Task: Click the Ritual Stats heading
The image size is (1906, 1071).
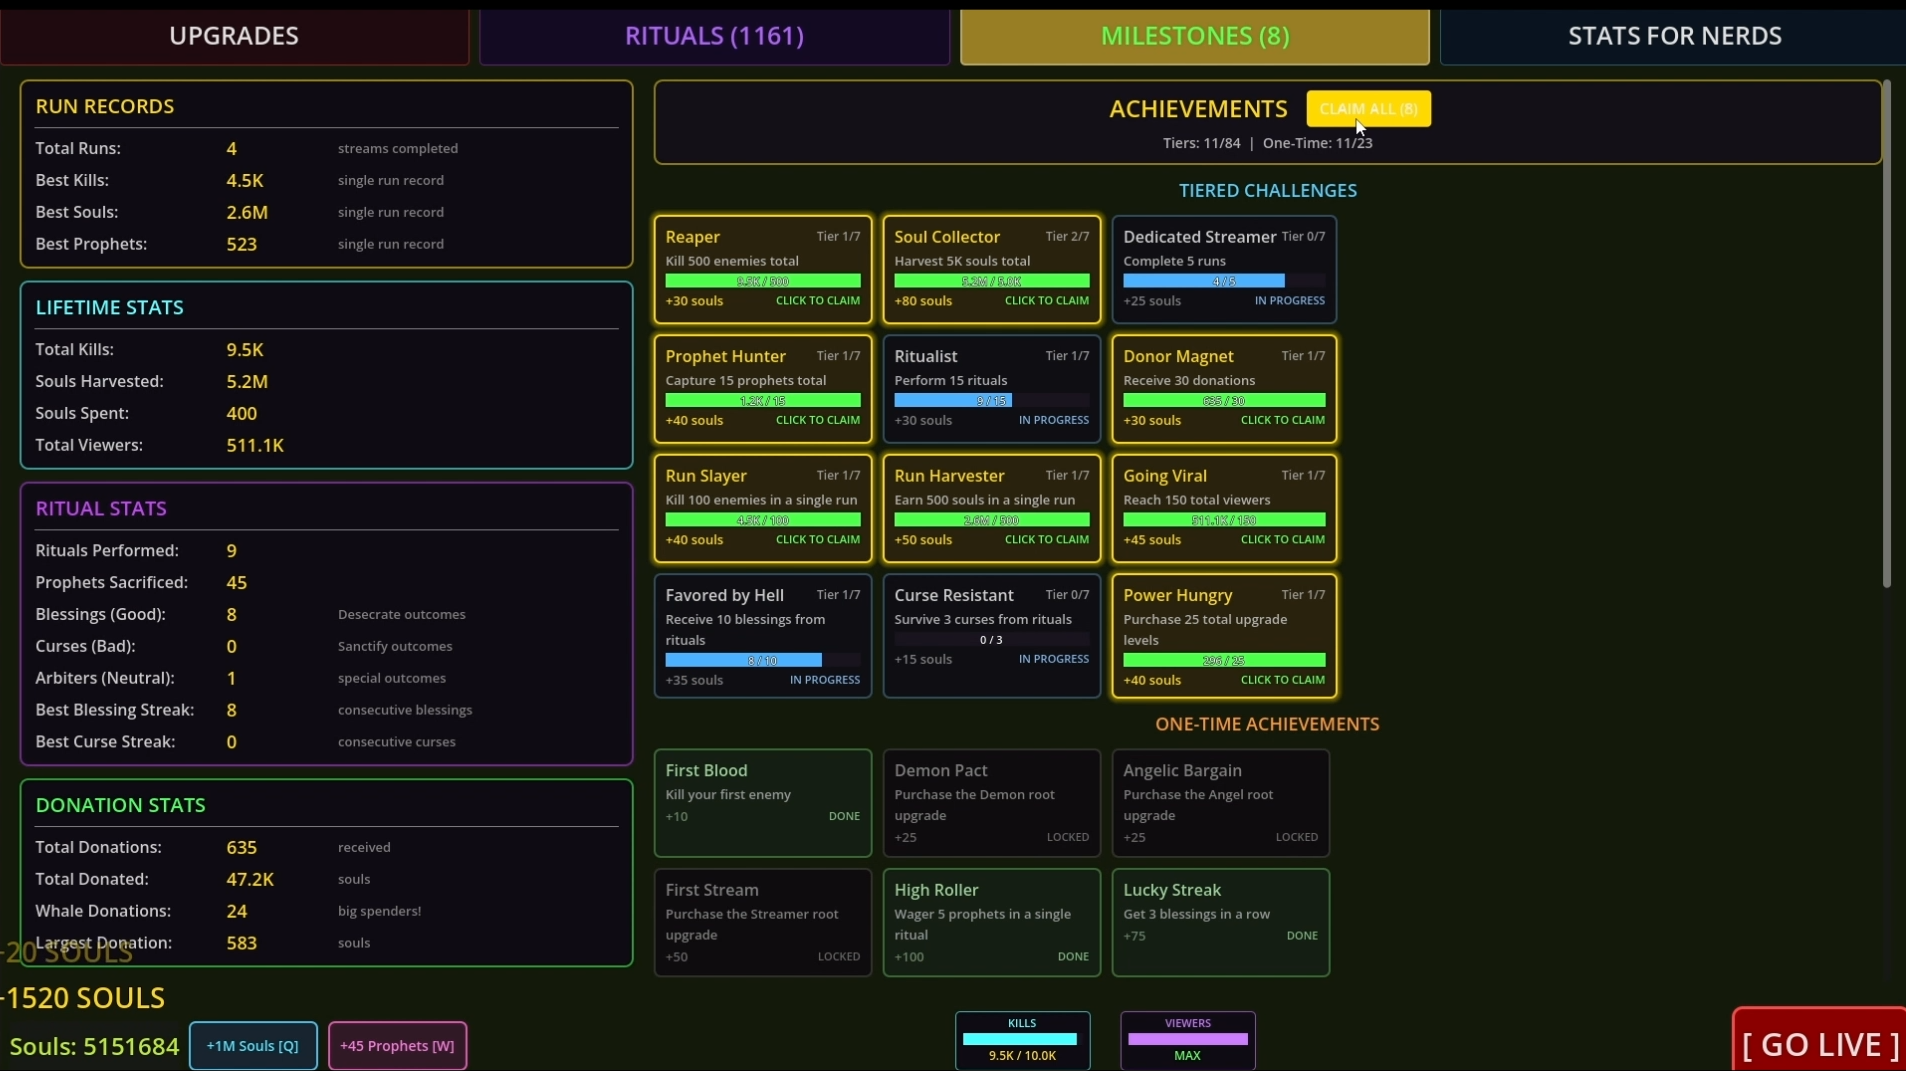Action: (101, 508)
